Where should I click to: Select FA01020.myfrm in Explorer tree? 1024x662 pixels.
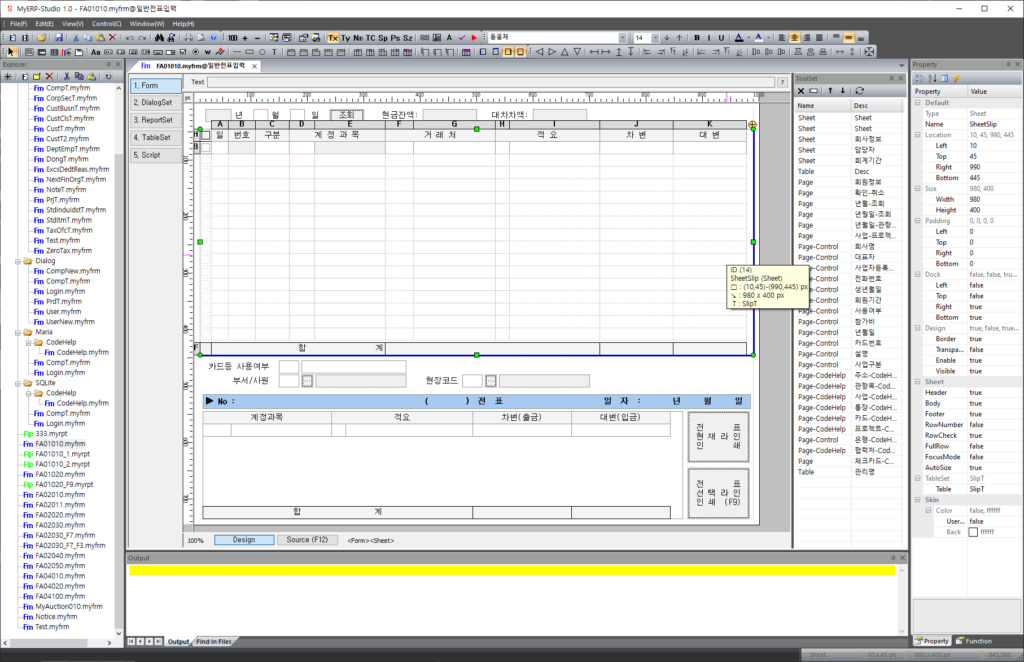click(60, 475)
